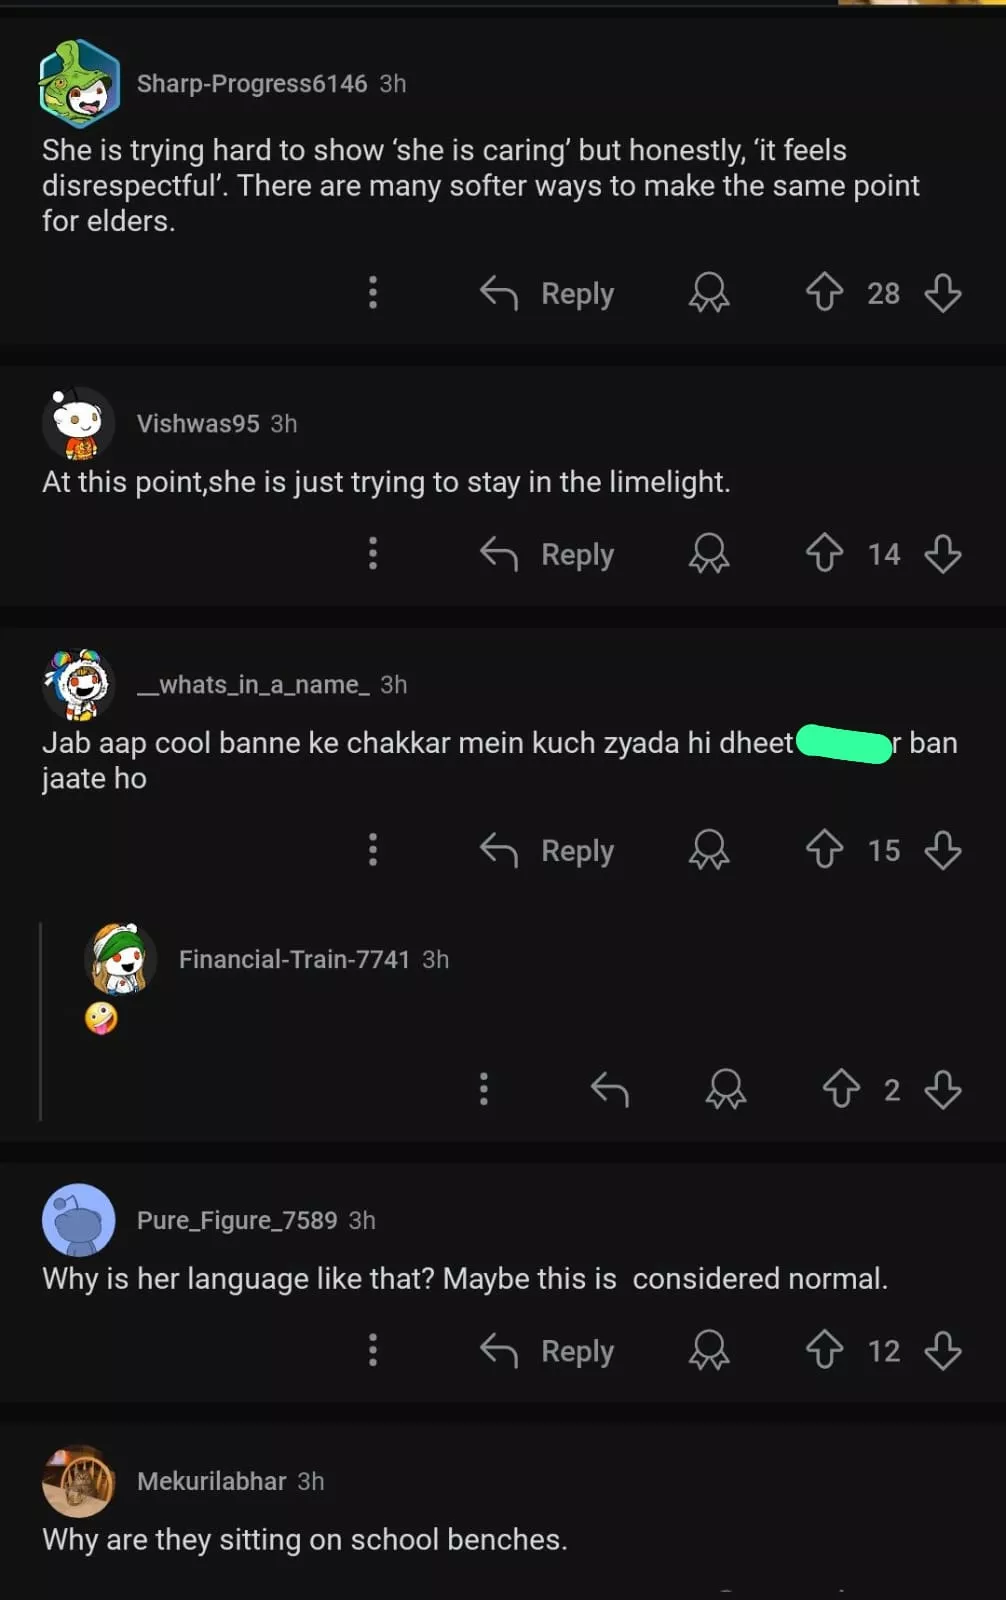Give award to Vishwas95's comment
Image resolution: width=1006 pixels, height=1600 pixels.
(709, 553)
